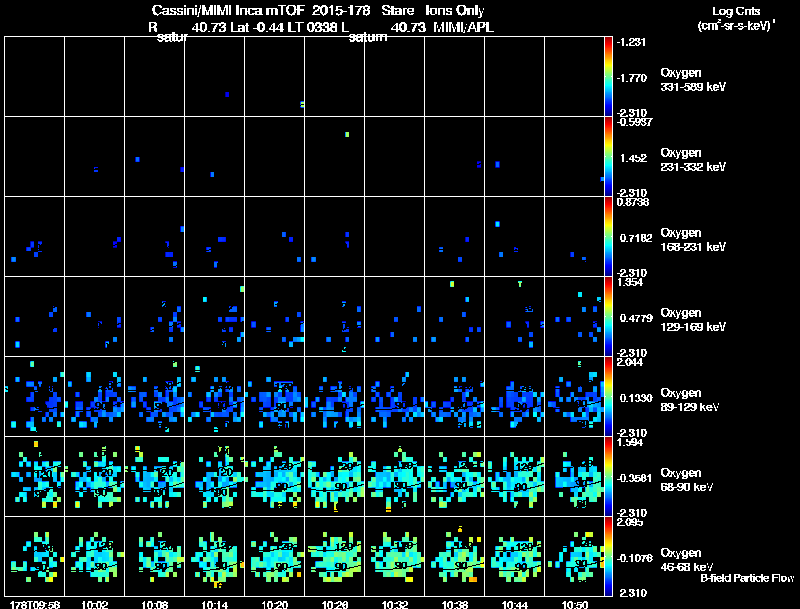Open the 46-68 keV panel at 10:38
Viewport: 800px width, 609px height.
455,556
